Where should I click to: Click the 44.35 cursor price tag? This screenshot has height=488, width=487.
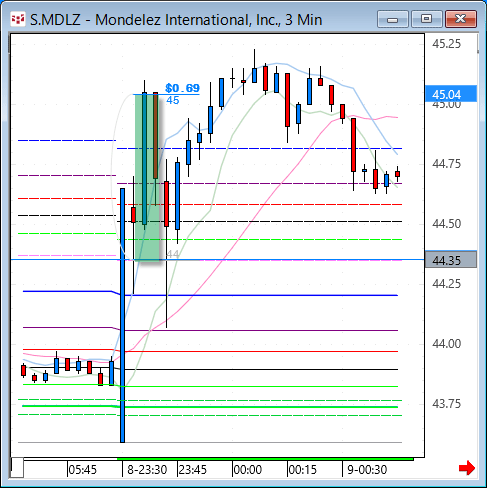[x=451, y=260]
